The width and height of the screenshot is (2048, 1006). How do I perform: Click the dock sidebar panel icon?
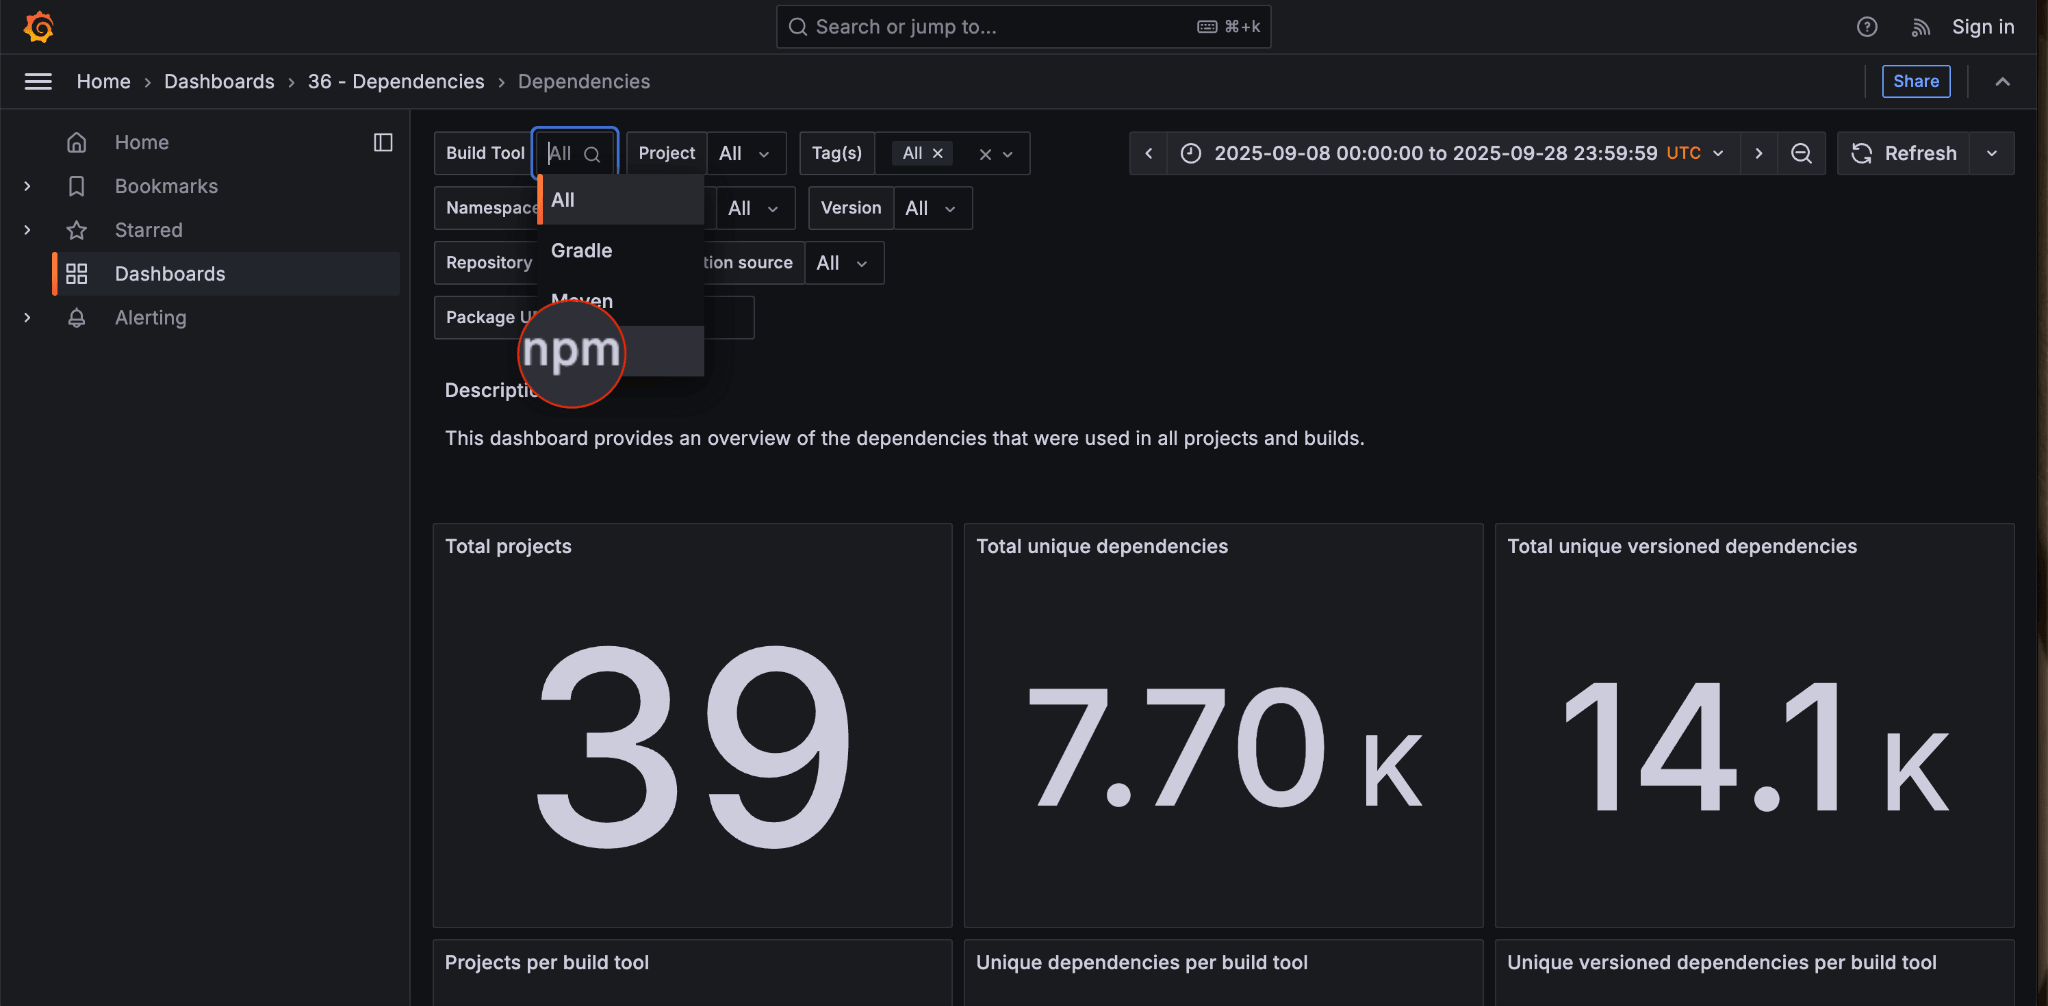point(383,142)
